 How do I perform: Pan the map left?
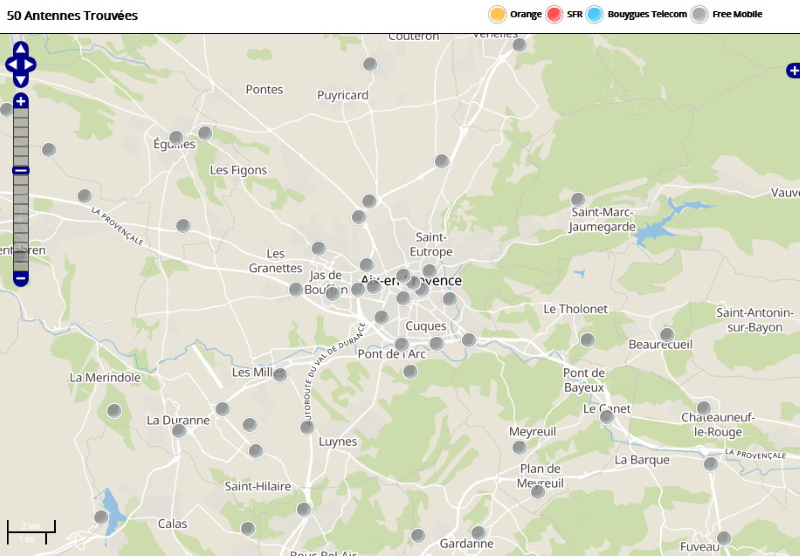click(10, 65)
